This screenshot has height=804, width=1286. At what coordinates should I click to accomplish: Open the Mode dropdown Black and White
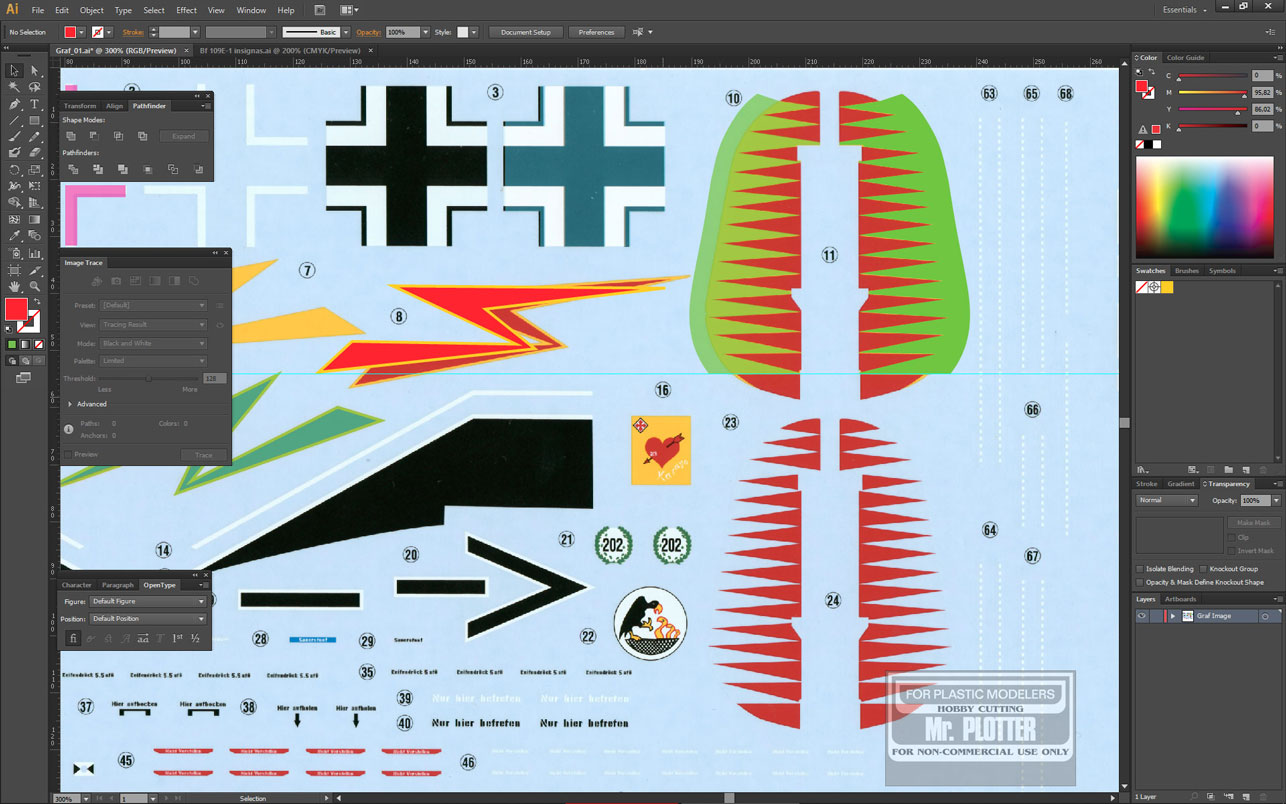click(x=152, y=343)
